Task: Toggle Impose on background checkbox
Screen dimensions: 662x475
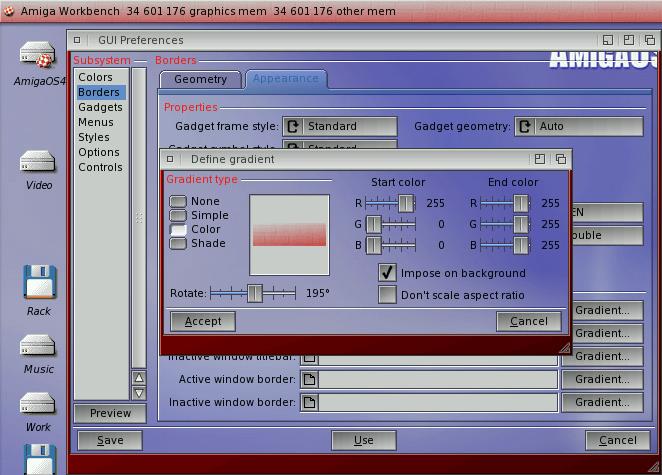Action: click(x=387, y=273)
